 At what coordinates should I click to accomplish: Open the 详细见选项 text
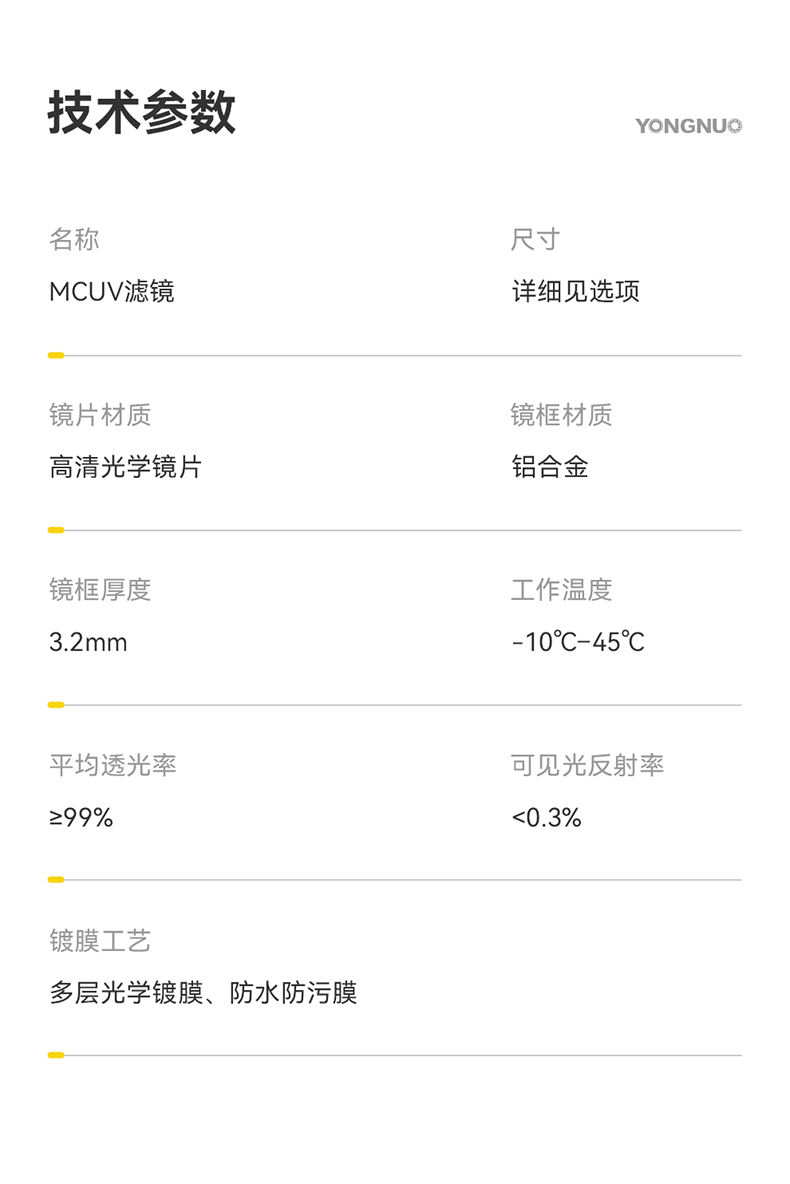tap(575, 292)
